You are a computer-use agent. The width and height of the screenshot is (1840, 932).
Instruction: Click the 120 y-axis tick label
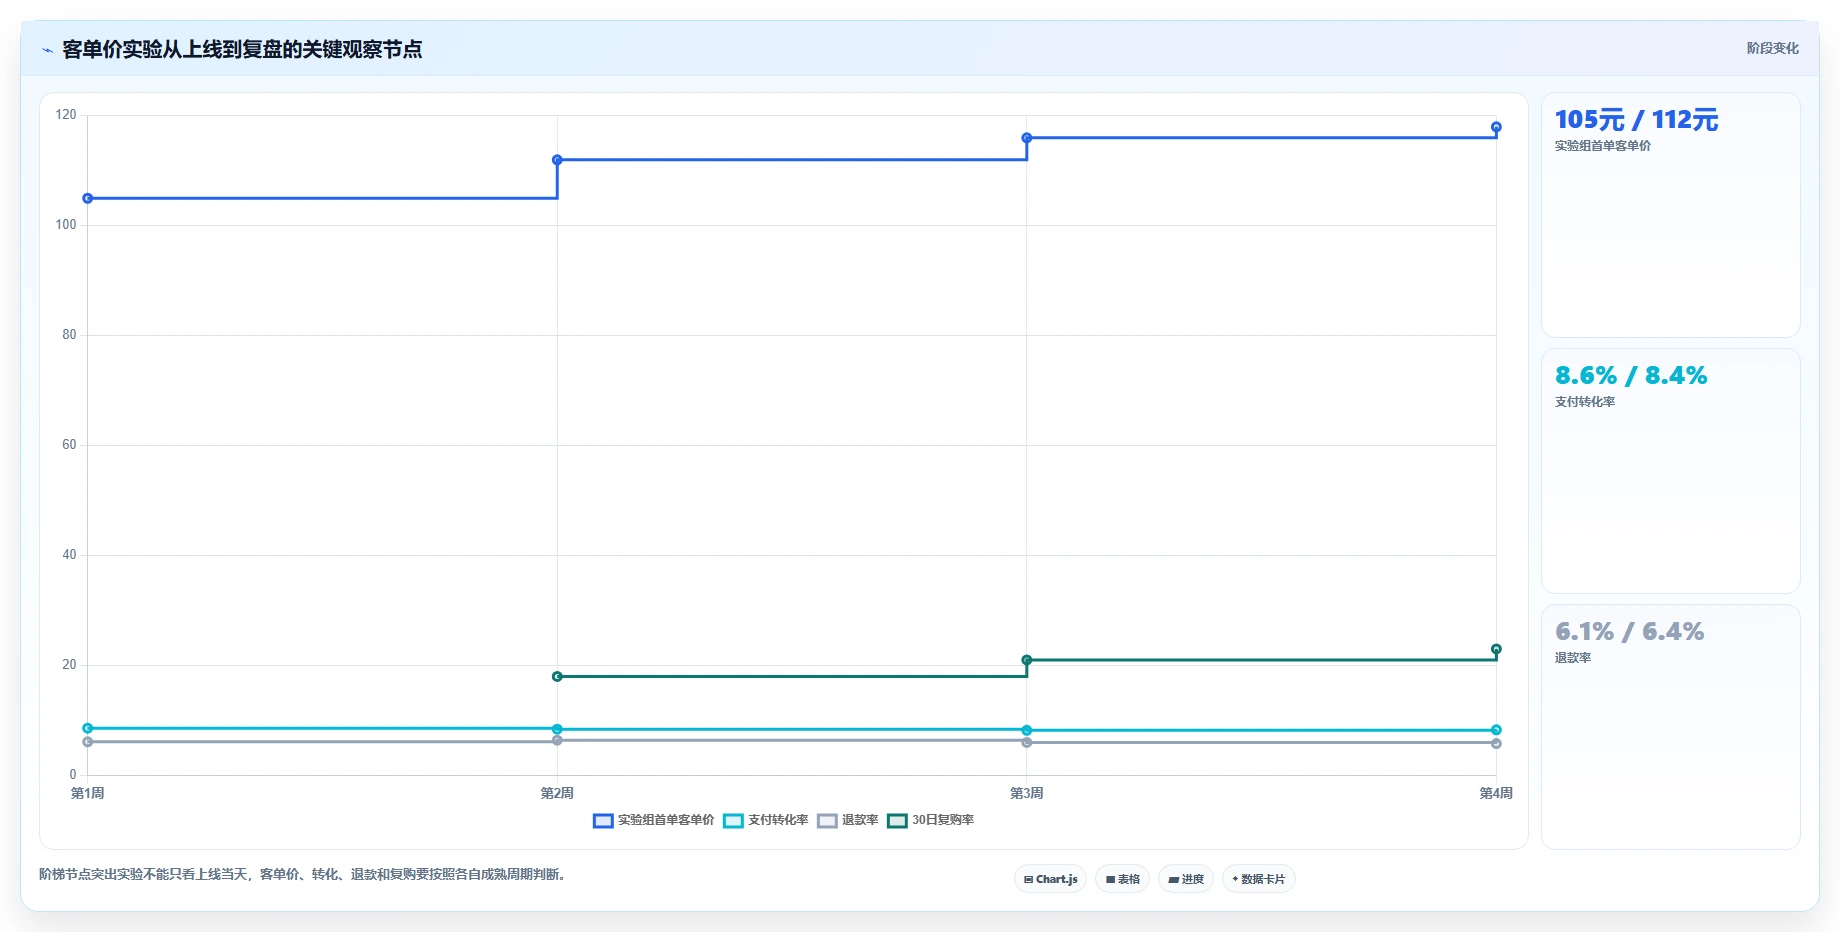(66, 115)
